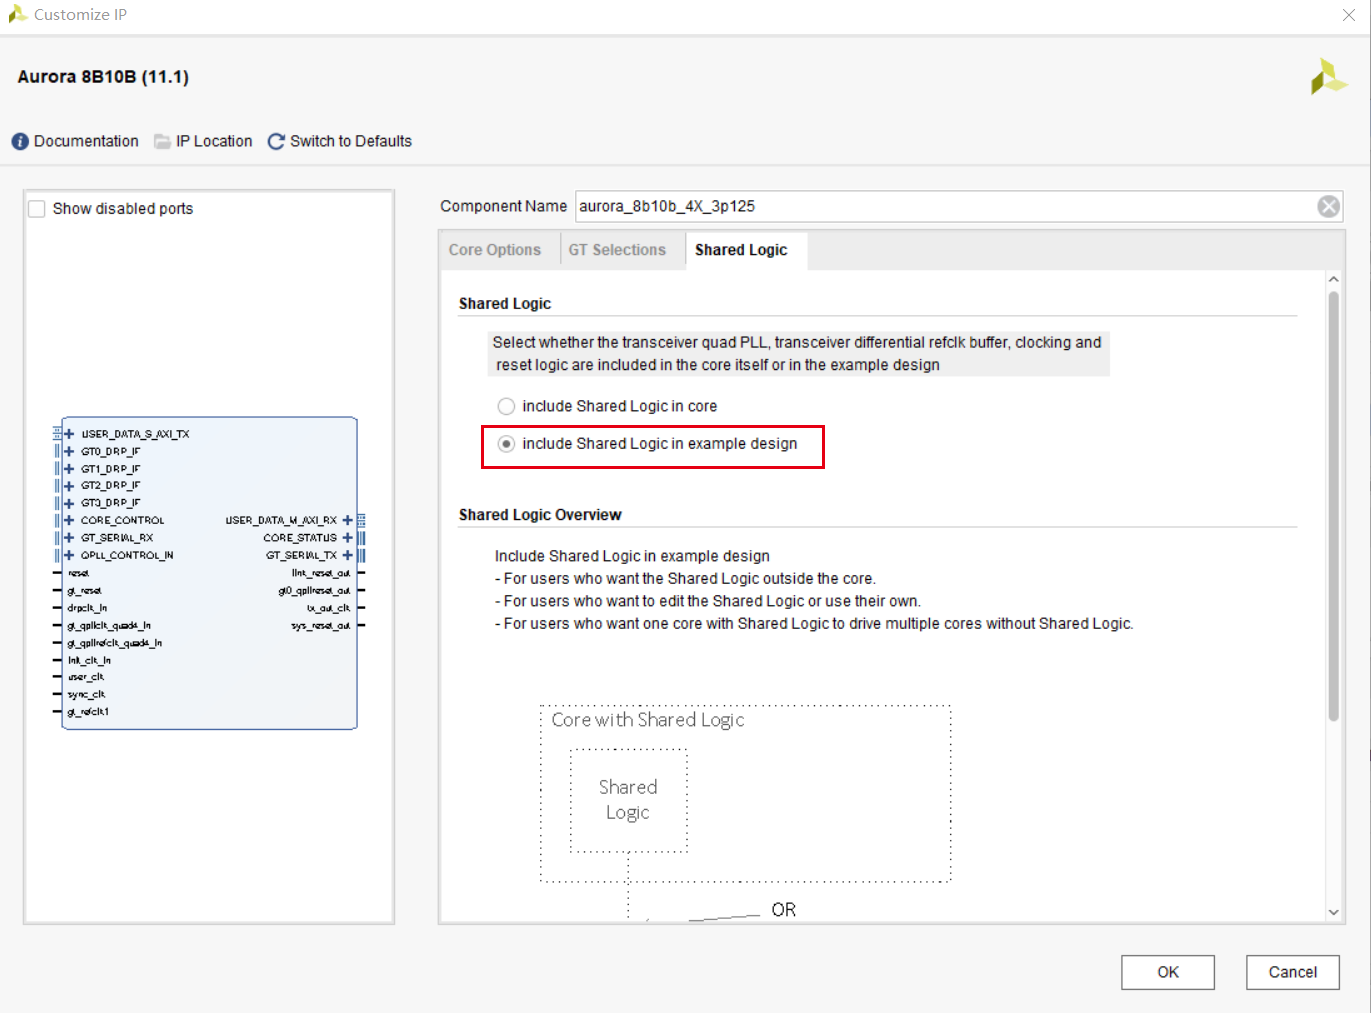Expand the GT1_DRP_IF port
The image size is (1371, 1013).
[x=69, y=468]
